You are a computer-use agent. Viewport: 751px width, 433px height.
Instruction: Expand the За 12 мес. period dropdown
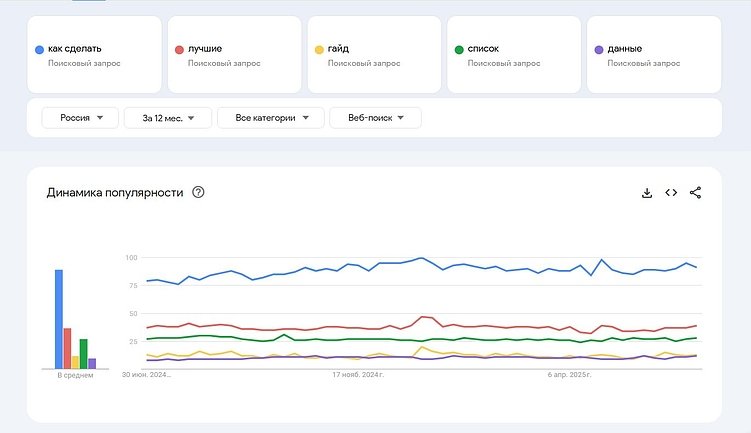click(x=167, y=118)
